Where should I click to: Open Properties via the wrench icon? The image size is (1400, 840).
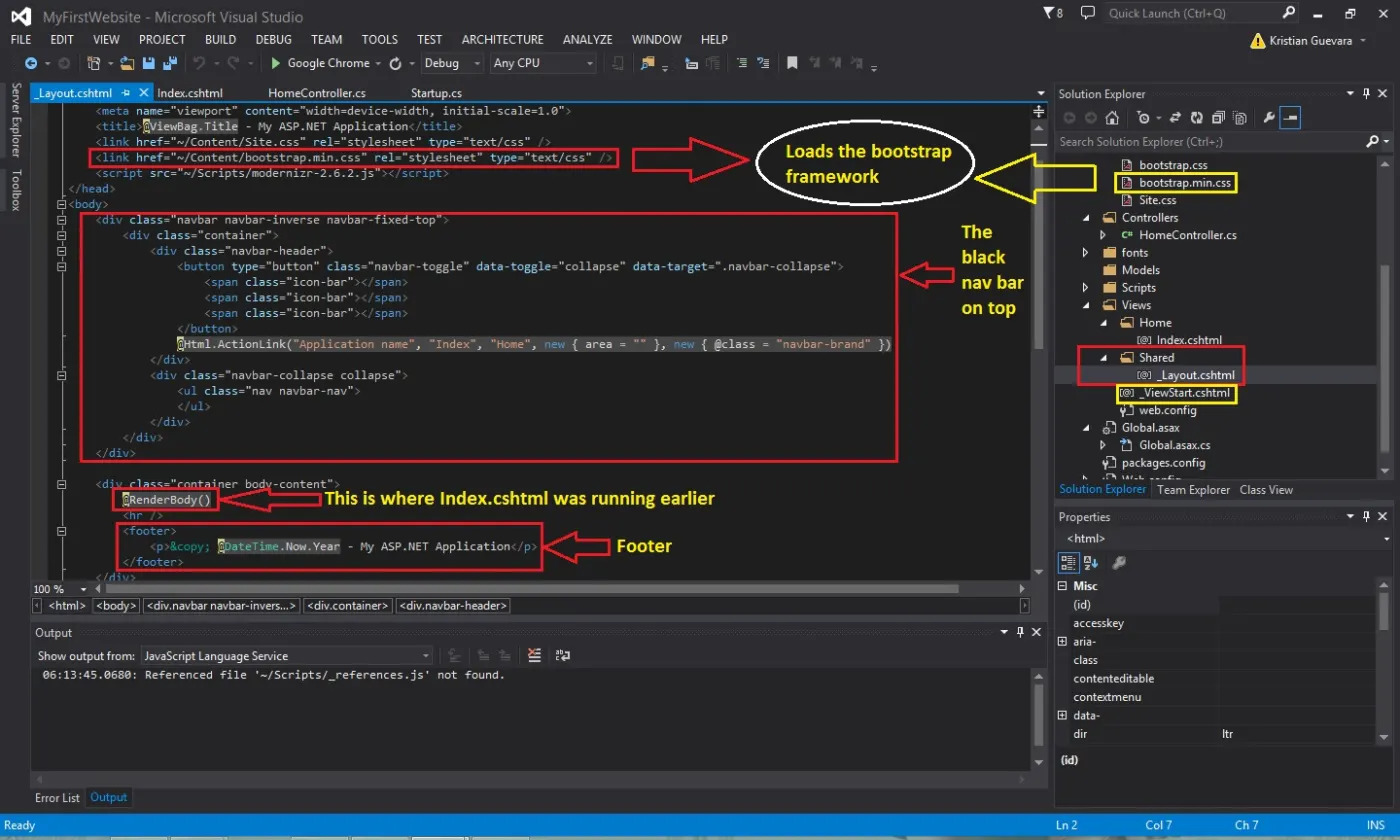click(x=1269, y=118)
